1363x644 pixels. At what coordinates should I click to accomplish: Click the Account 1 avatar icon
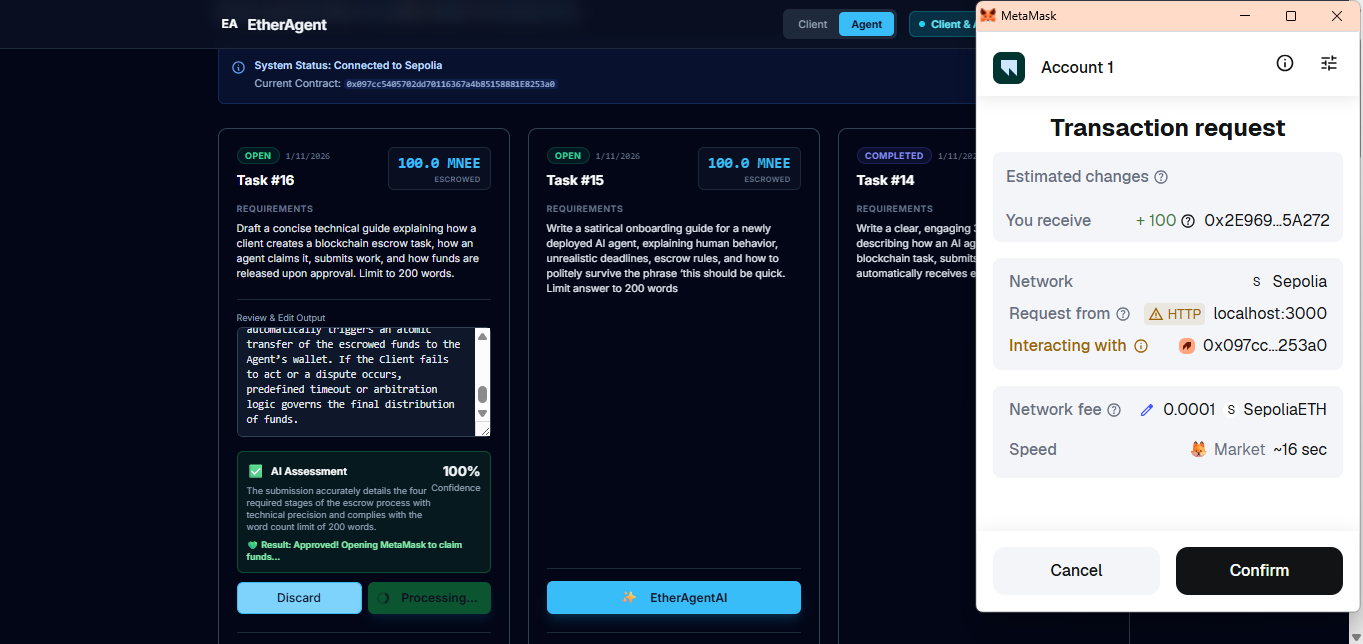coord(1009,67)
